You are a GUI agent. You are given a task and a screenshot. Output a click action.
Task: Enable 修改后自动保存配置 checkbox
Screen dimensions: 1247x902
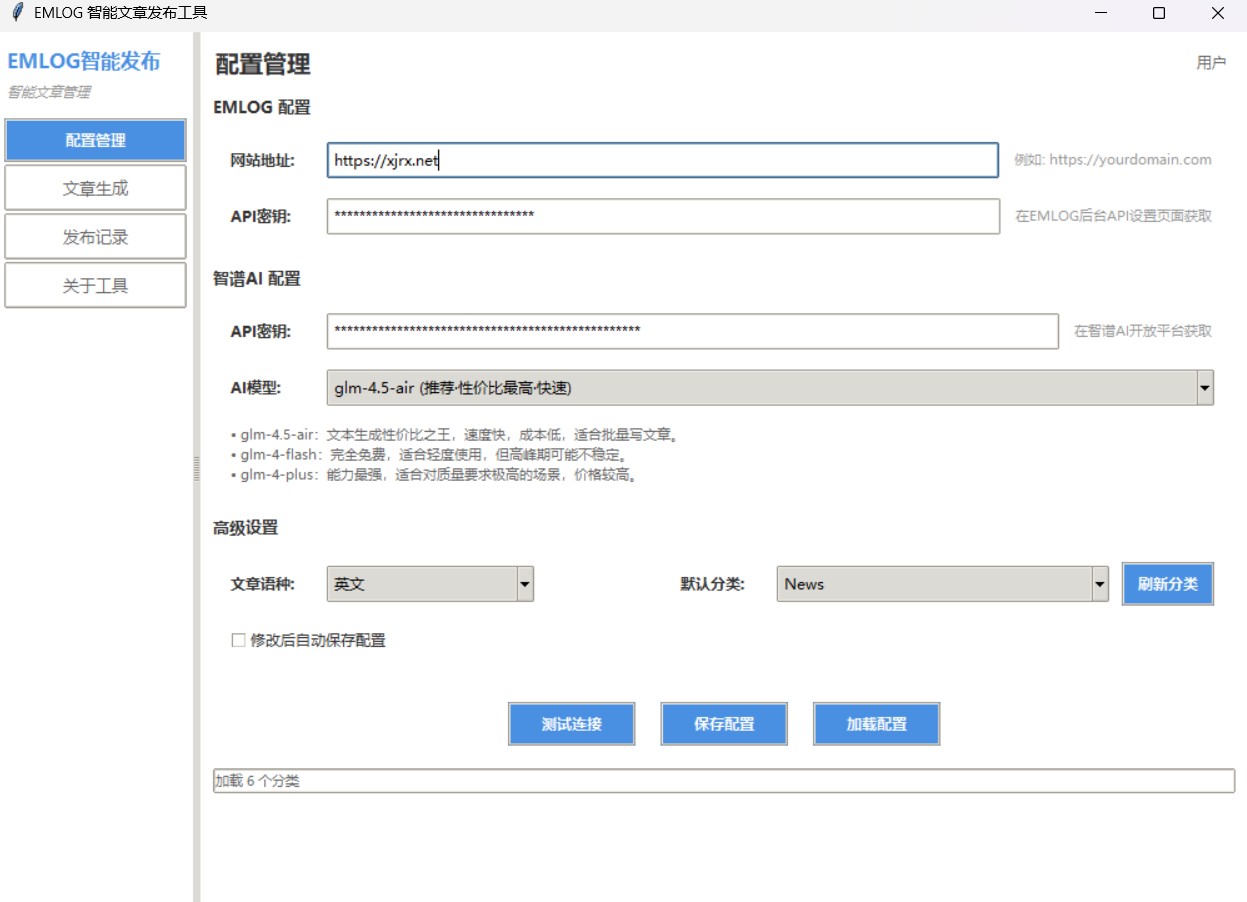[x=239, y=640]
